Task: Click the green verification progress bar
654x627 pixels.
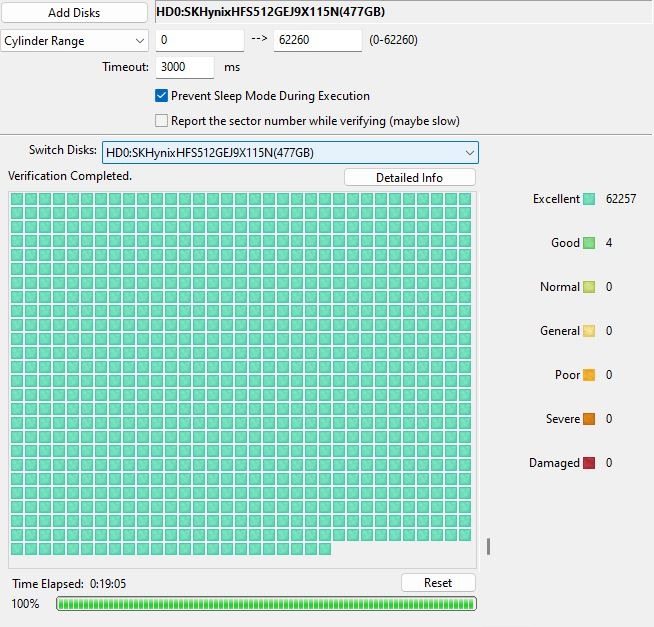Action: point(266,604)
